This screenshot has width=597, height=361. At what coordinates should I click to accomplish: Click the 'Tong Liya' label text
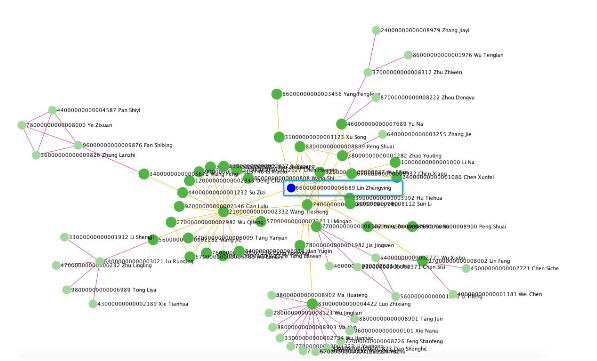145,290
